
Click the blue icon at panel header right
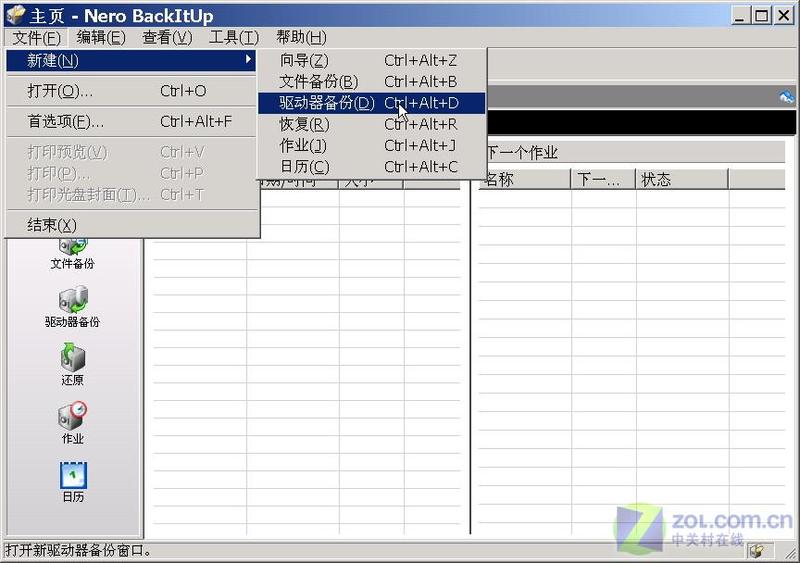pos(786,96)
